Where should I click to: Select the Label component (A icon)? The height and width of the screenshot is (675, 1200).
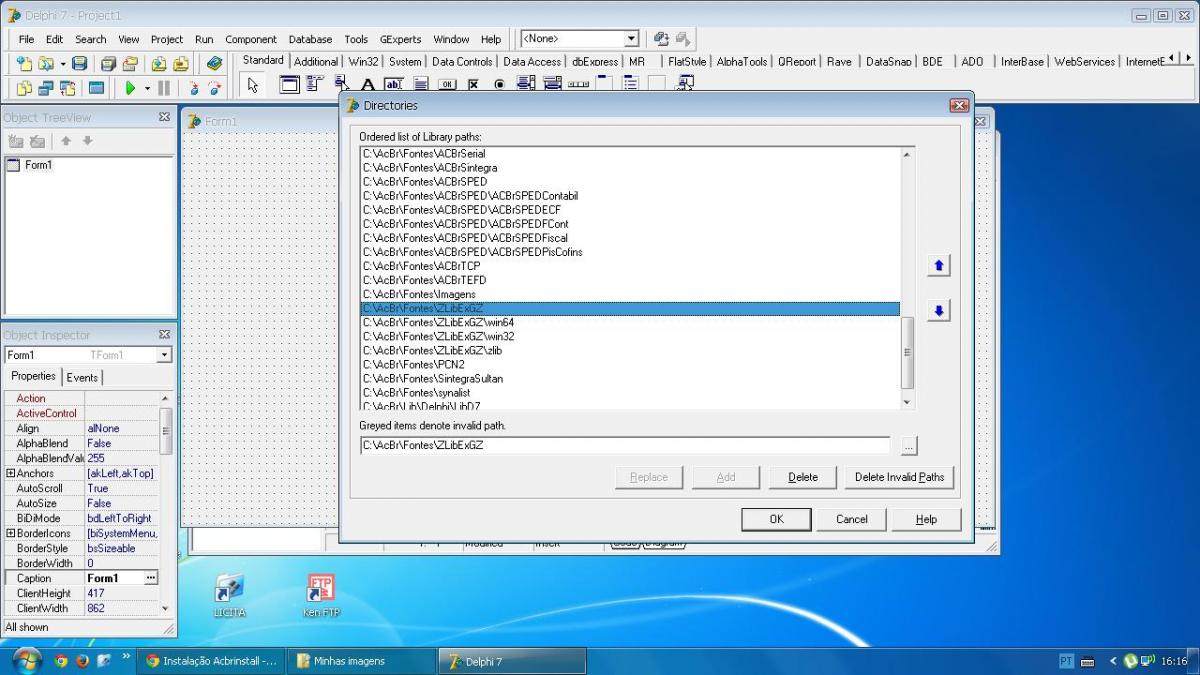tap(368, 85)
